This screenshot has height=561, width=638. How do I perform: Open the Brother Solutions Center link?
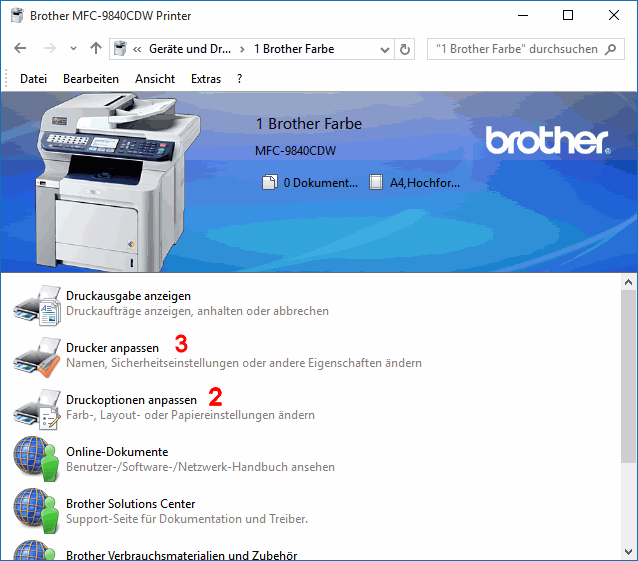tap(130, 504)
